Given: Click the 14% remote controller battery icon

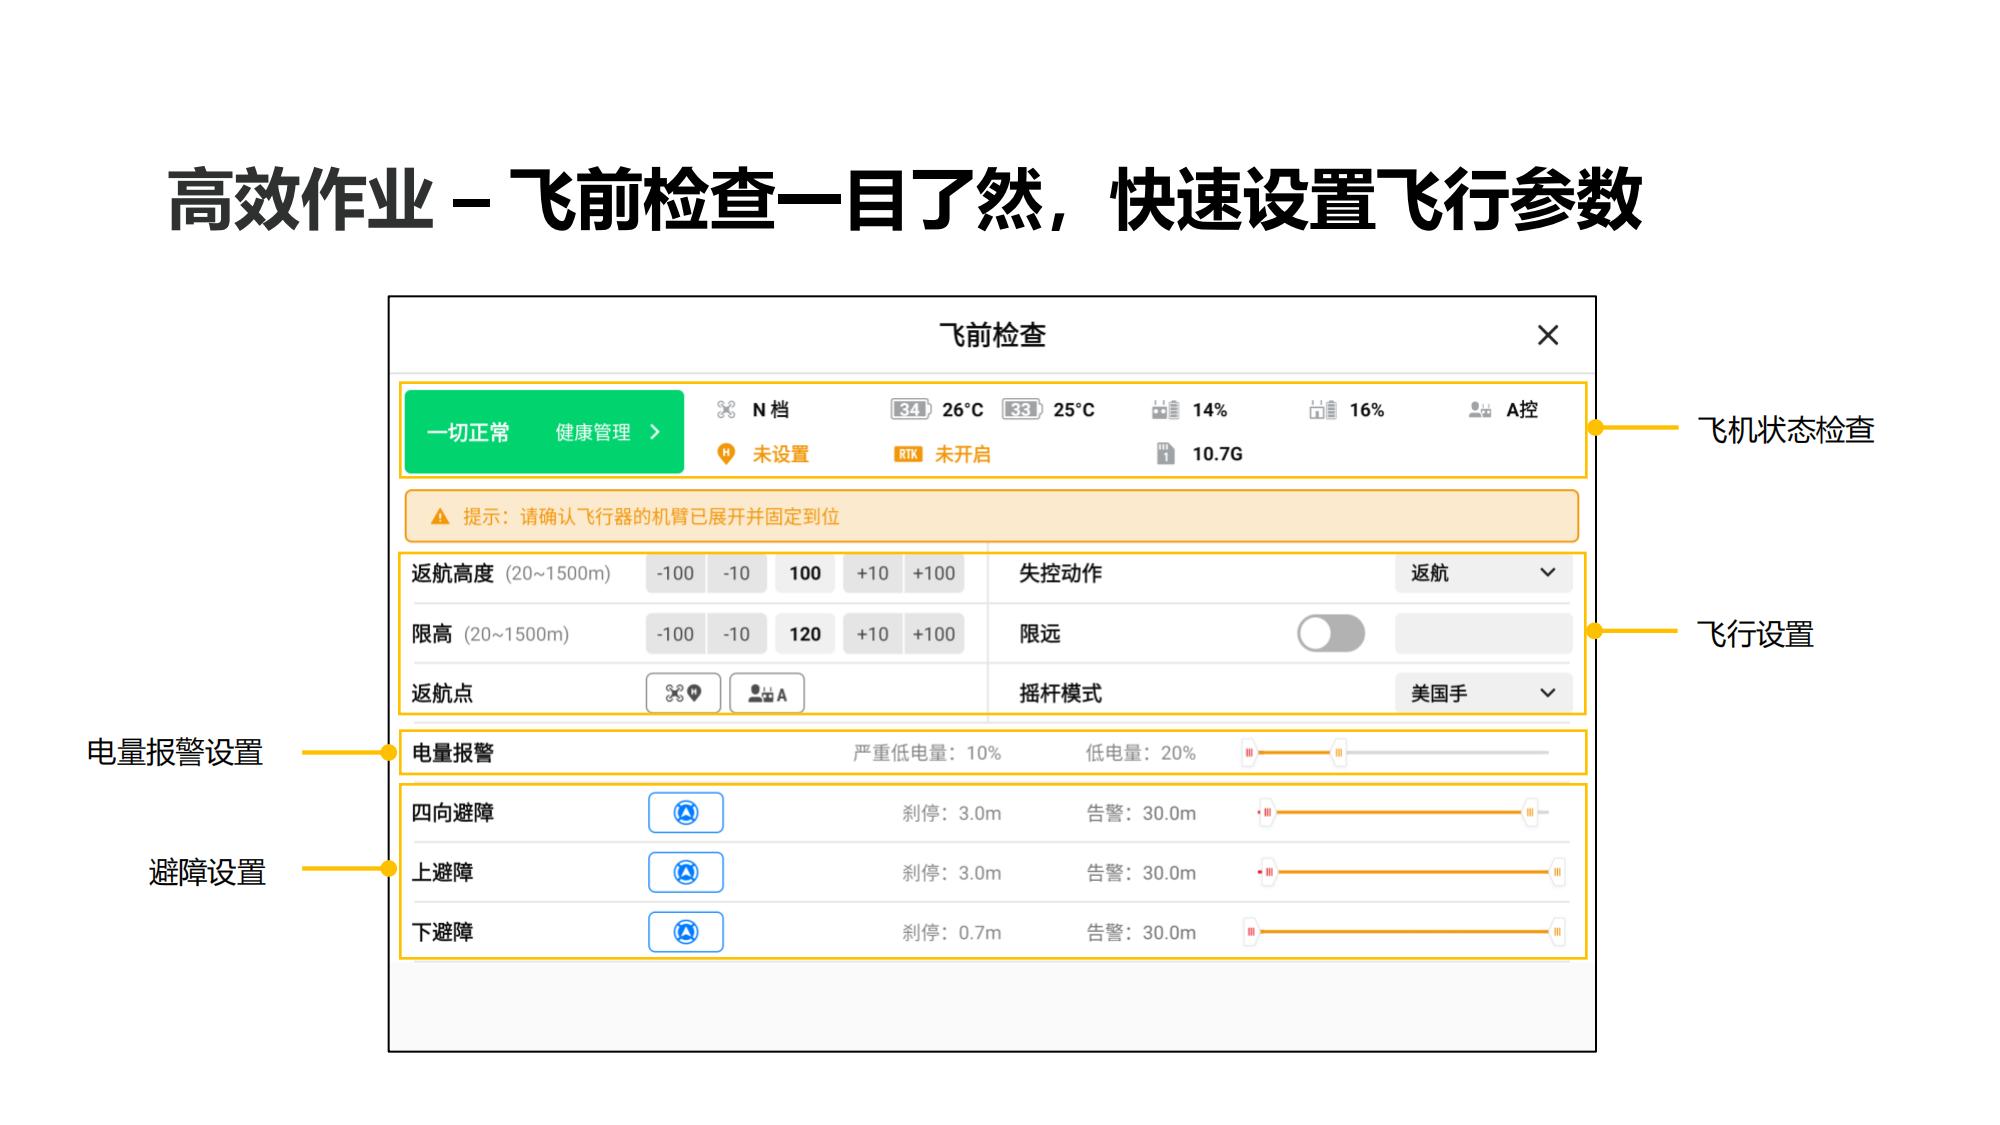Looking at the screenshot, I should (1165, 410).
